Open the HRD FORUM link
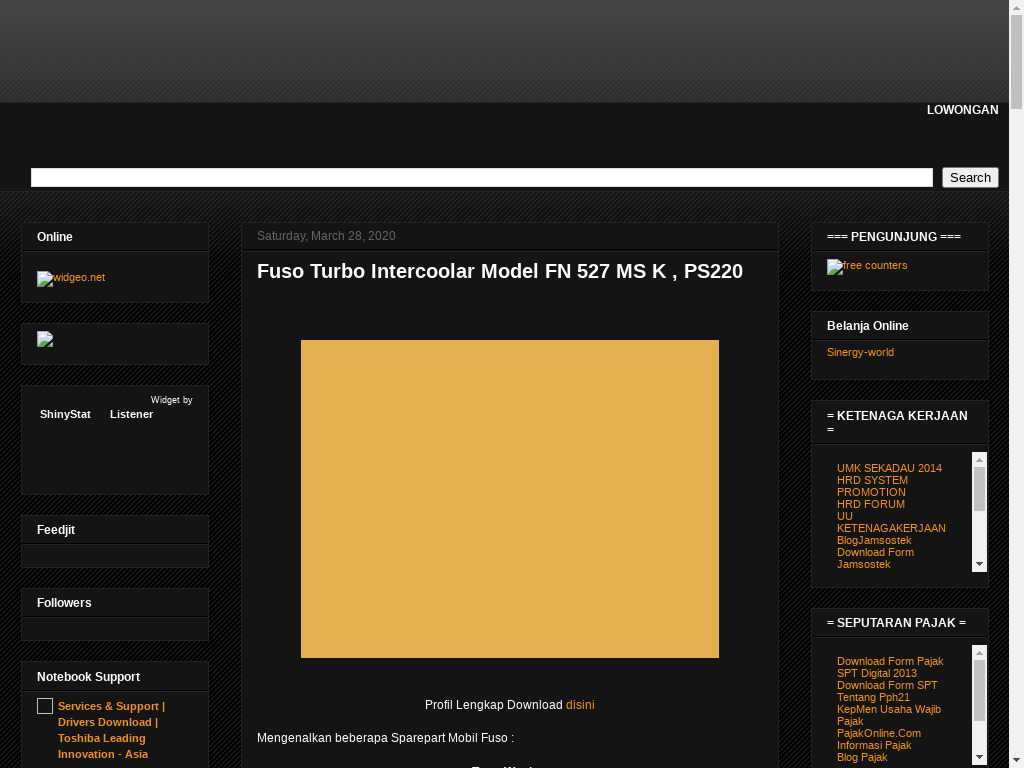Image resolution: width=1024 pixels, height=768 pixels. (x=870, y=504)
